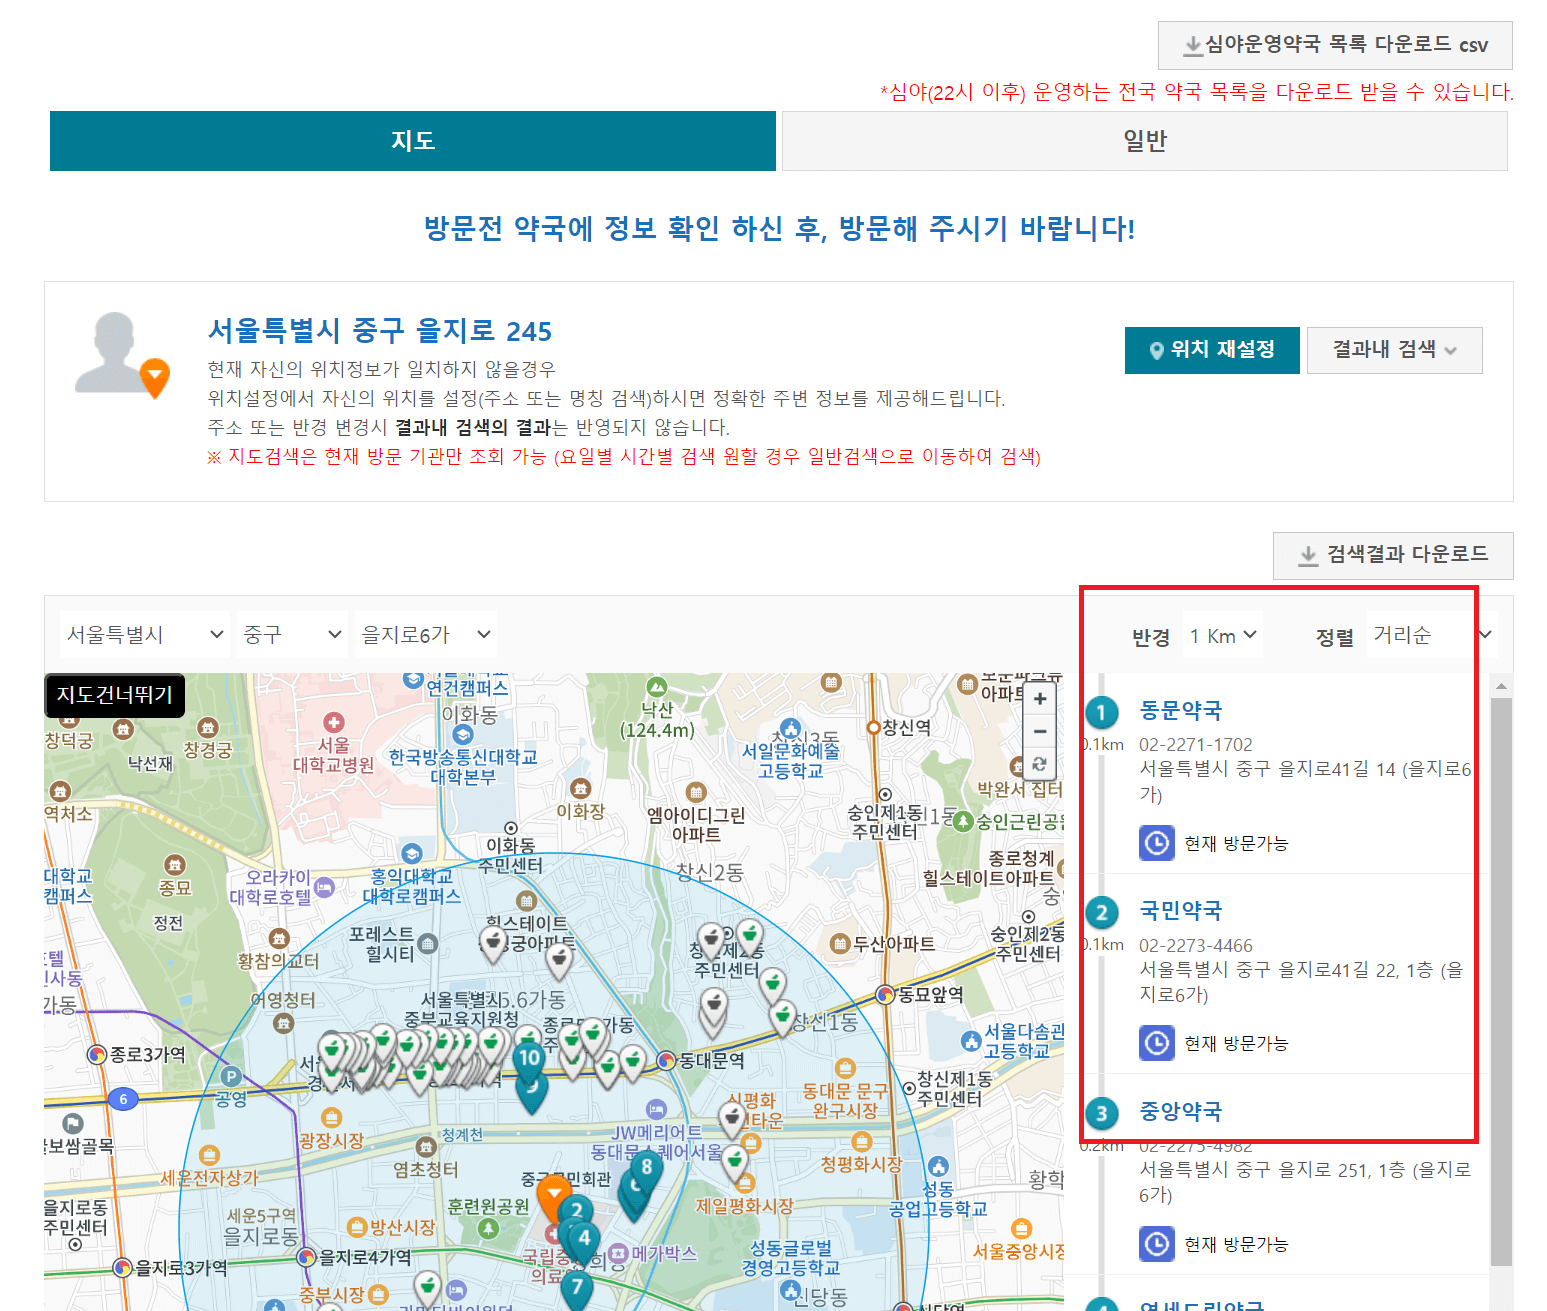Image resolution: width=1547 pixels, height=1311 pixels.
Task: Download 심야운영약국 목록 csv
Action: click(1335, 45)
